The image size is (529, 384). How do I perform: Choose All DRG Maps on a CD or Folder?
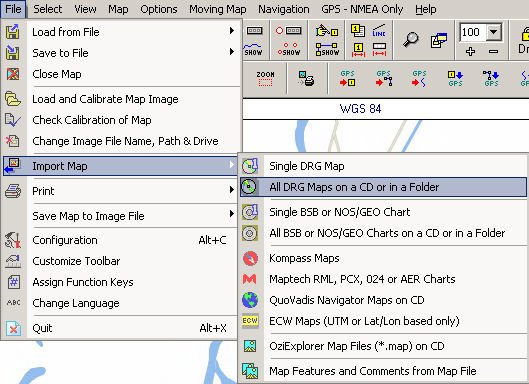click(383, 187)
